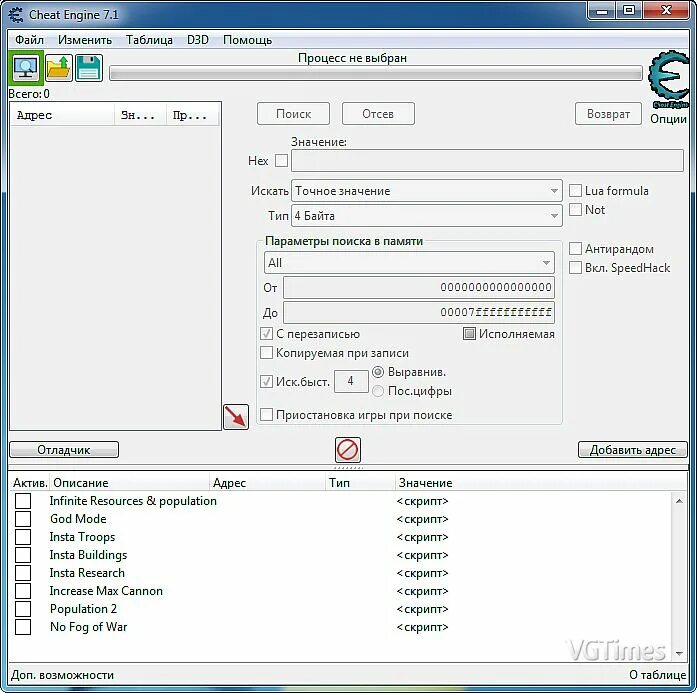Click the Пр... column header in results
Viewport: 697px width, 693px height.
pos(192,115)
